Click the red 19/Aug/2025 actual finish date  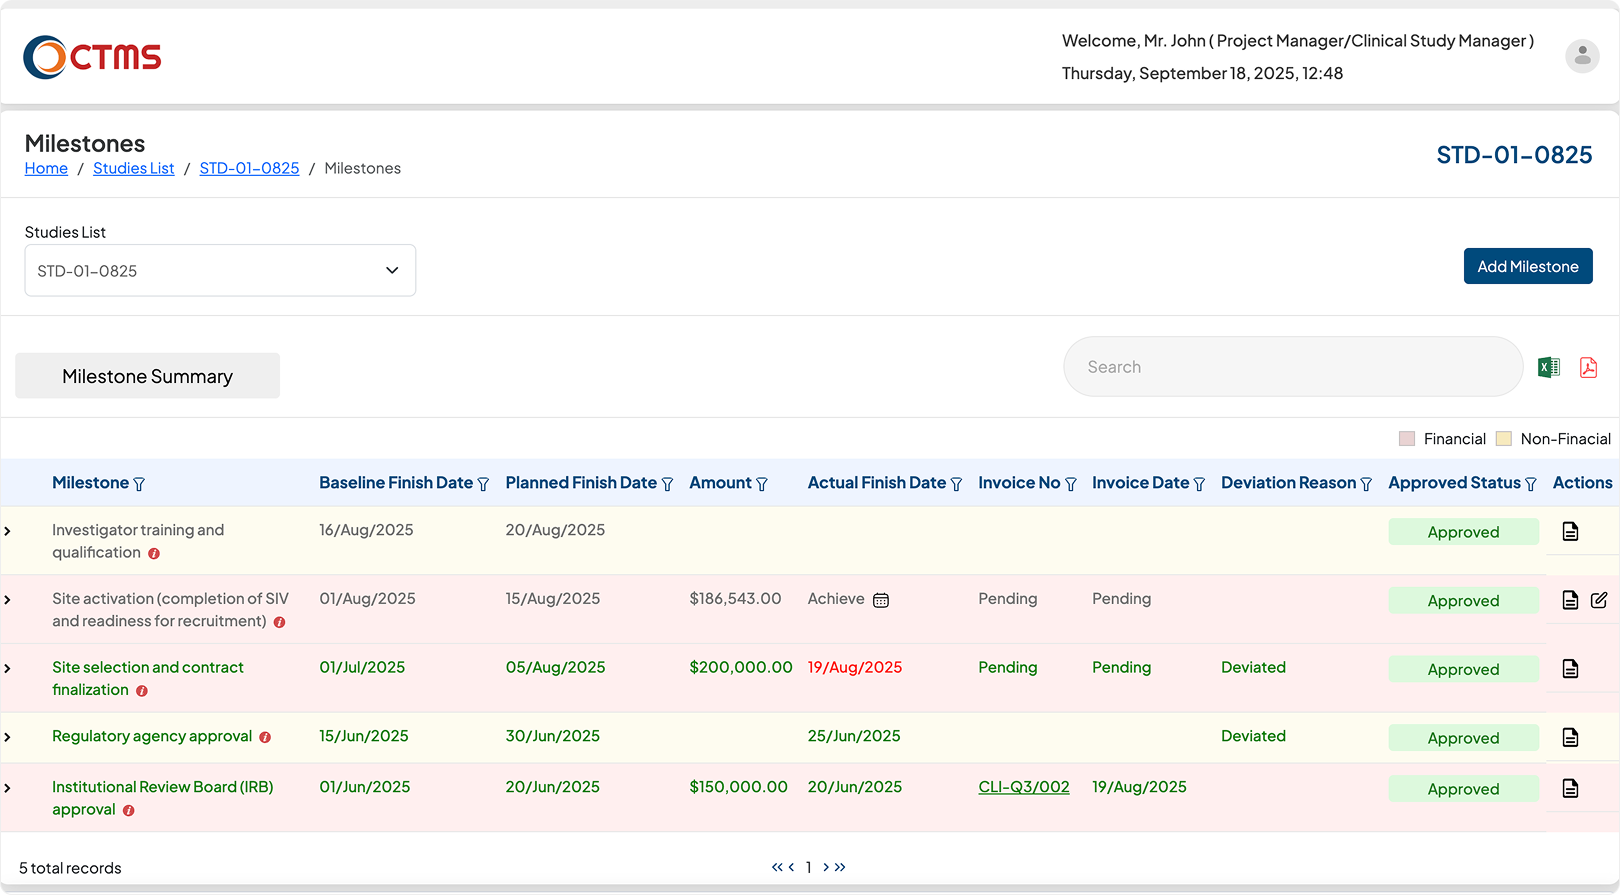pyautogui.click(x=855, y=667)
